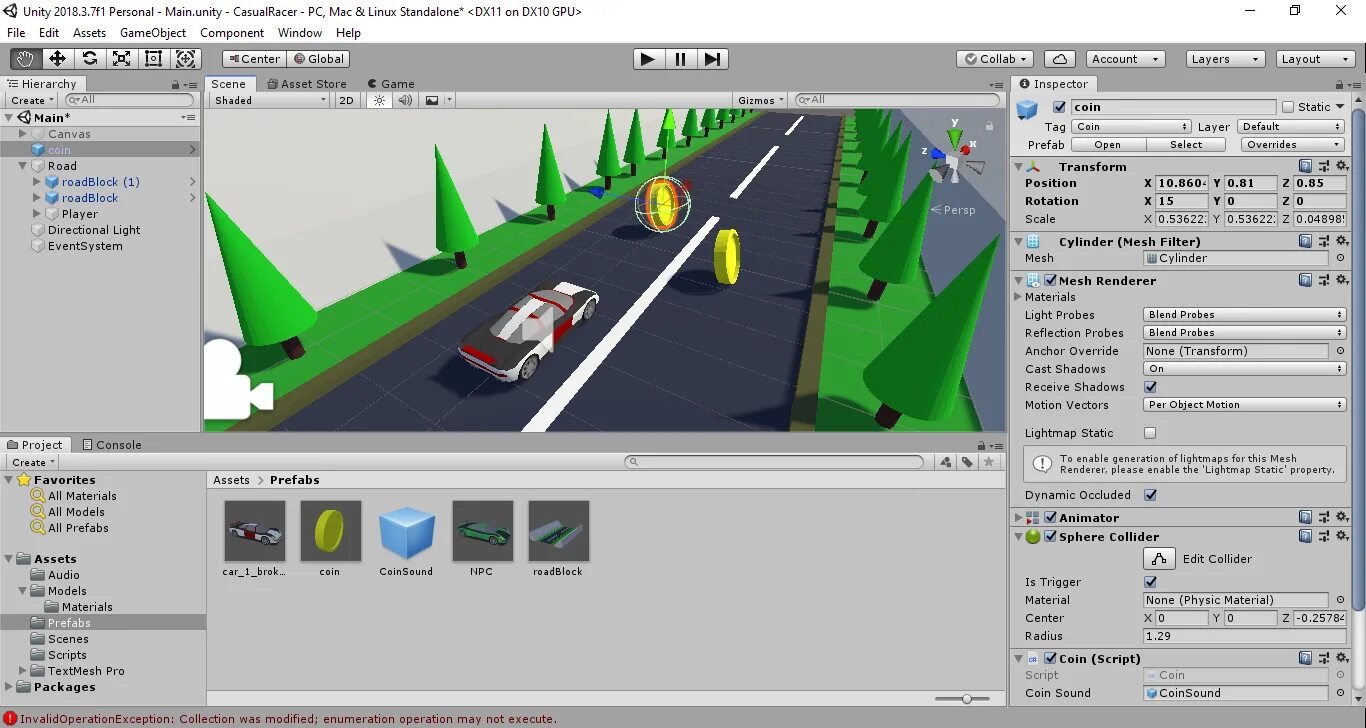The height and width of the screenshot is (728, 1366).
Task: Start Play mode
Action: [648, 59]
